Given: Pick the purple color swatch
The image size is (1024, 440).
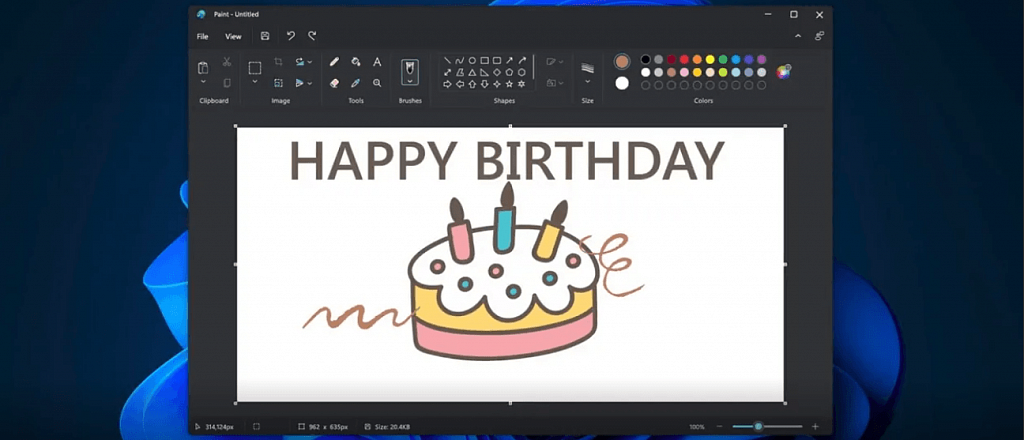Looking at the screenshot, I should [x=761, y=59].
